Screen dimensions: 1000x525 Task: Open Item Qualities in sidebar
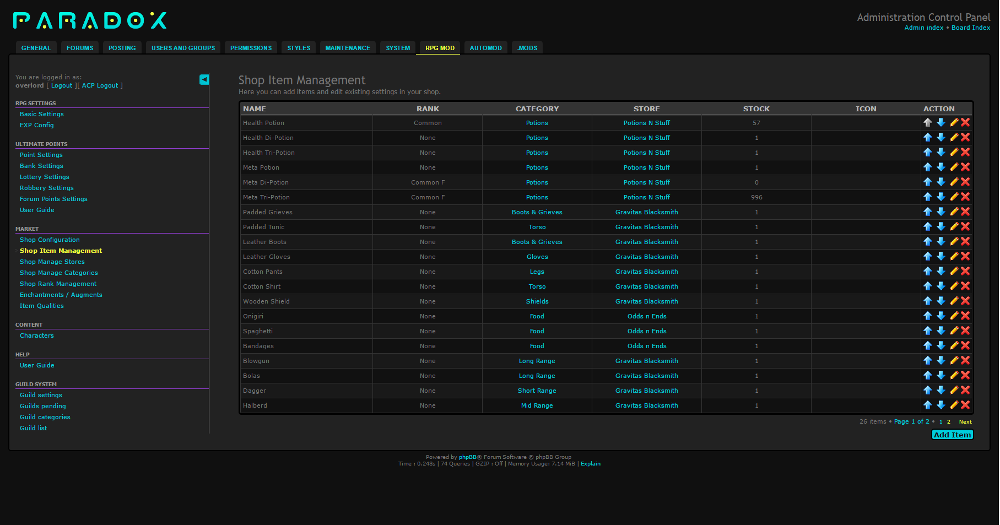[x=41, y=306]
